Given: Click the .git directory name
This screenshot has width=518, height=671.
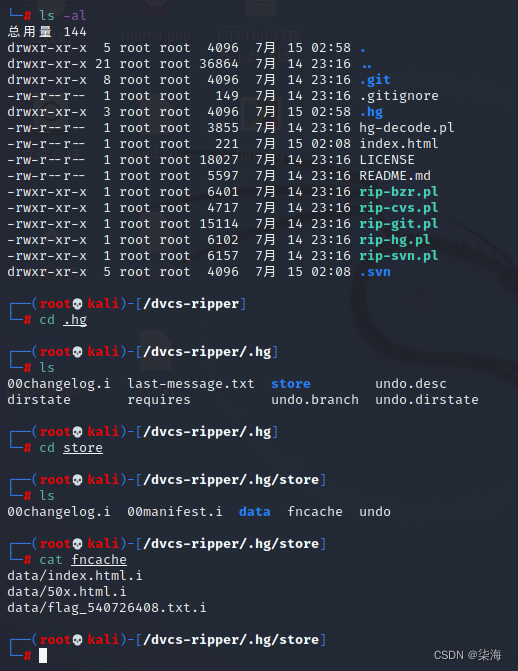Looking at the screenshot, I should click(x=375, y=80).
